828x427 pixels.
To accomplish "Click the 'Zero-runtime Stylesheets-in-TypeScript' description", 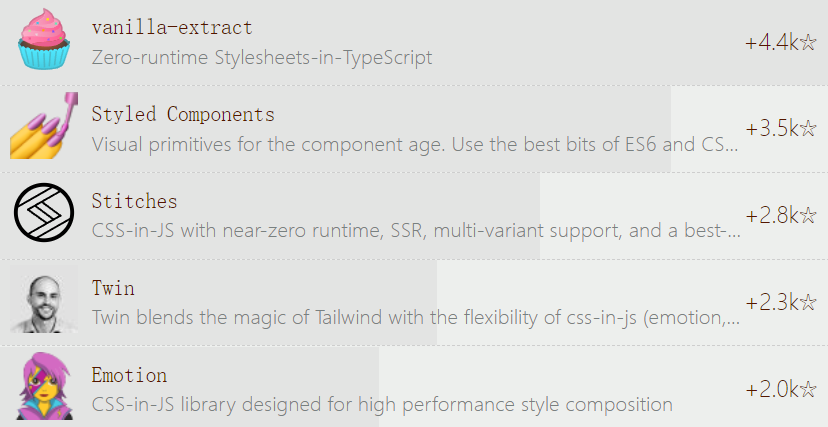I will (262, 57).
